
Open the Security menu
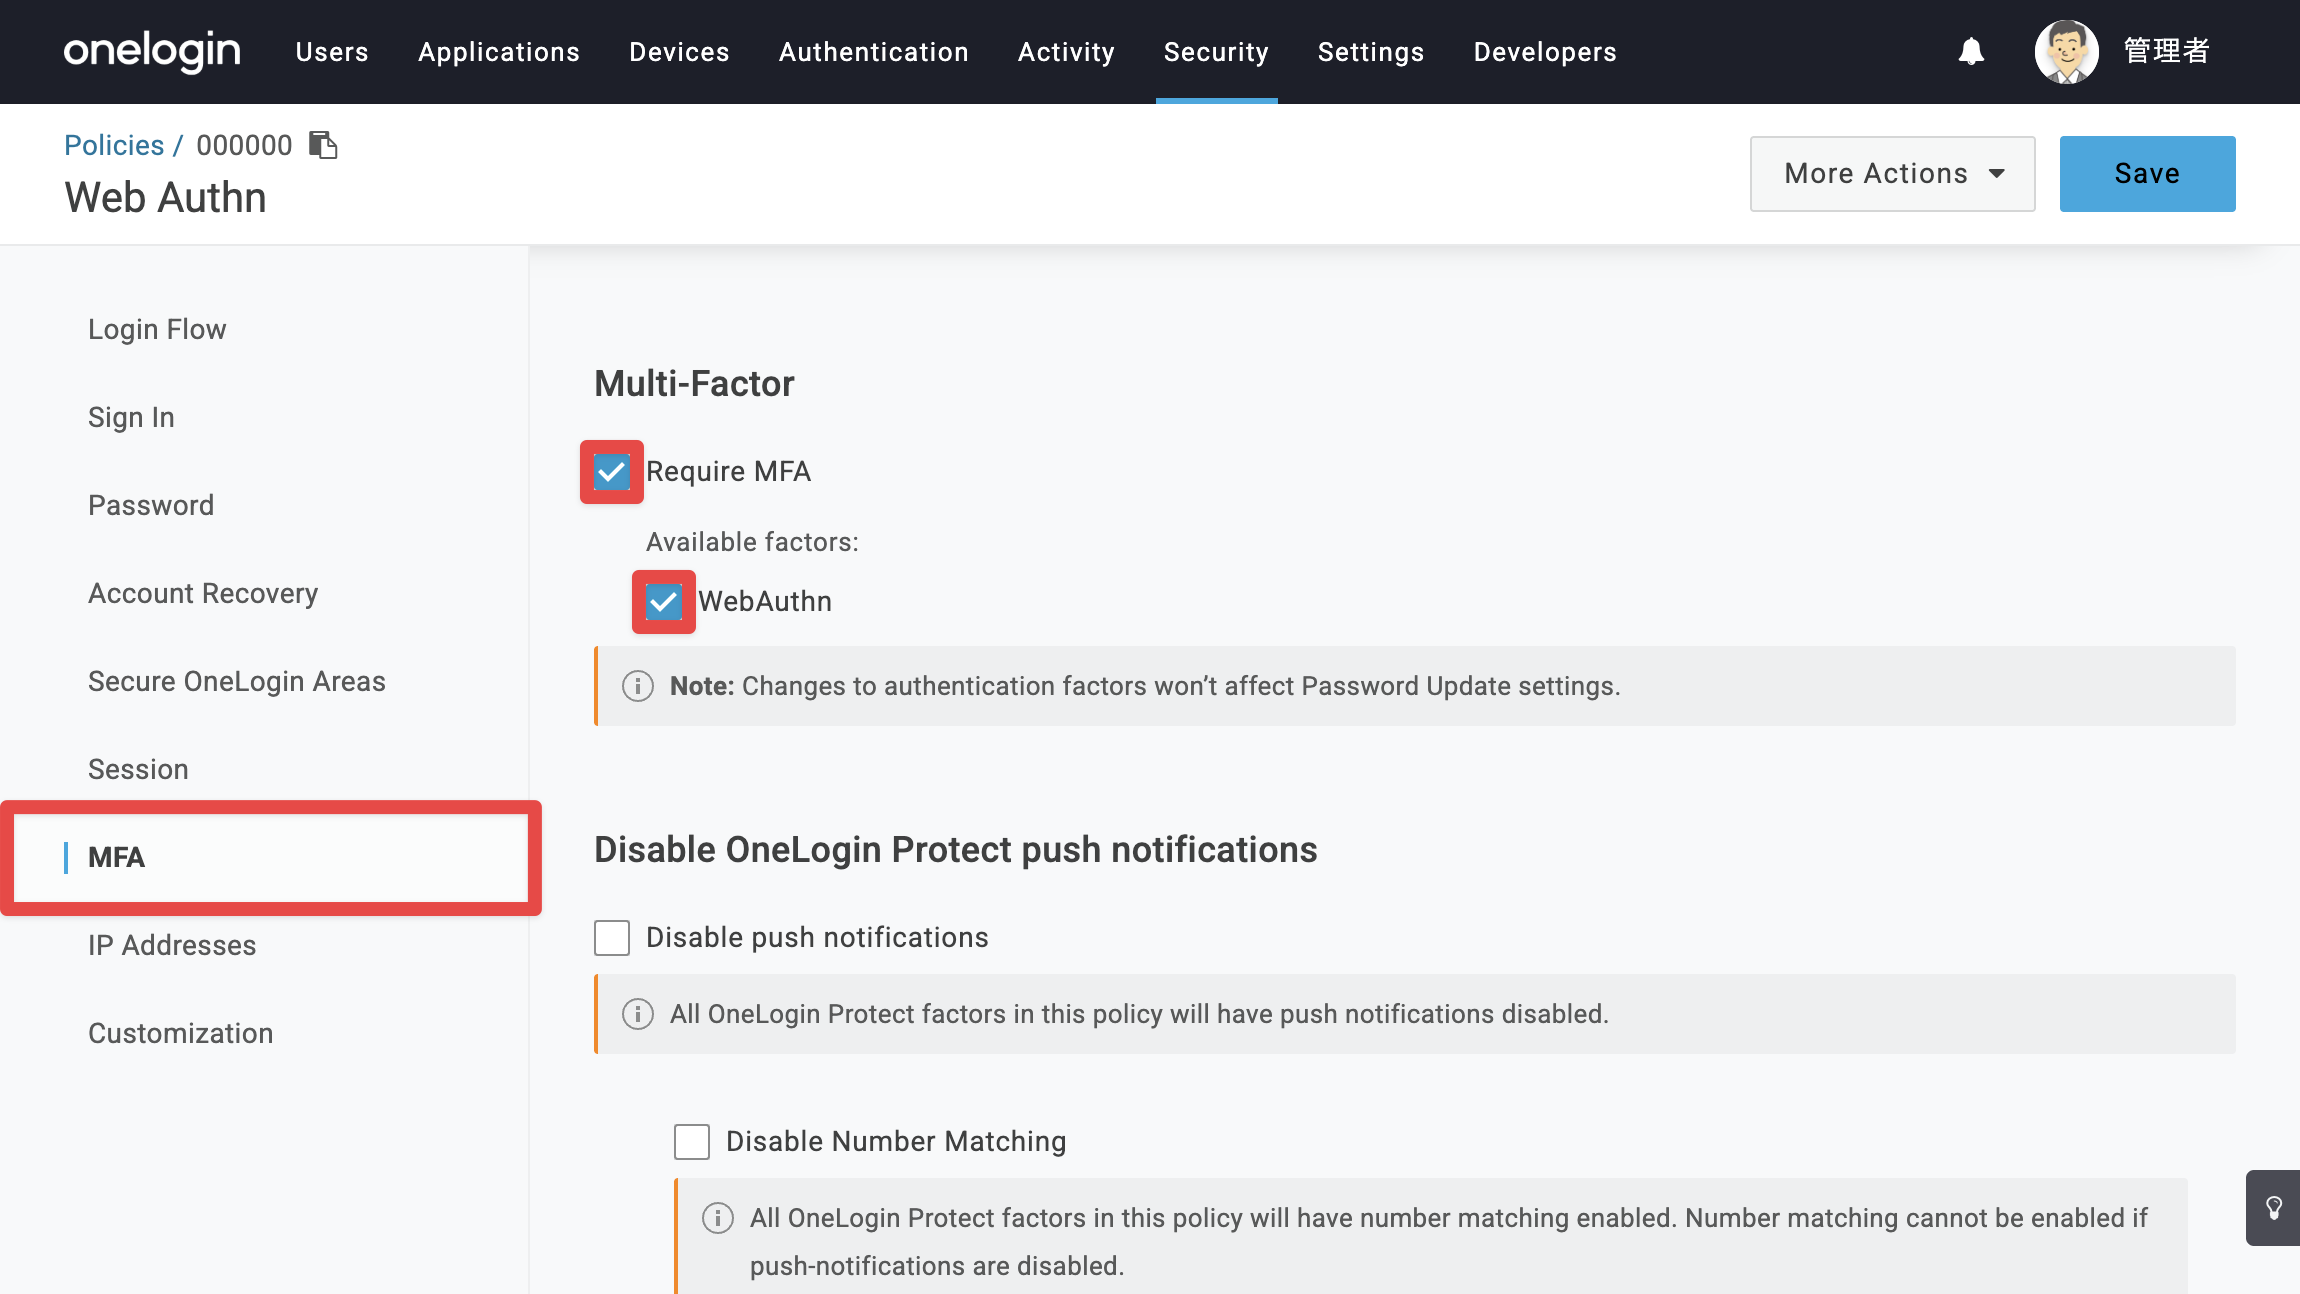1216,52
